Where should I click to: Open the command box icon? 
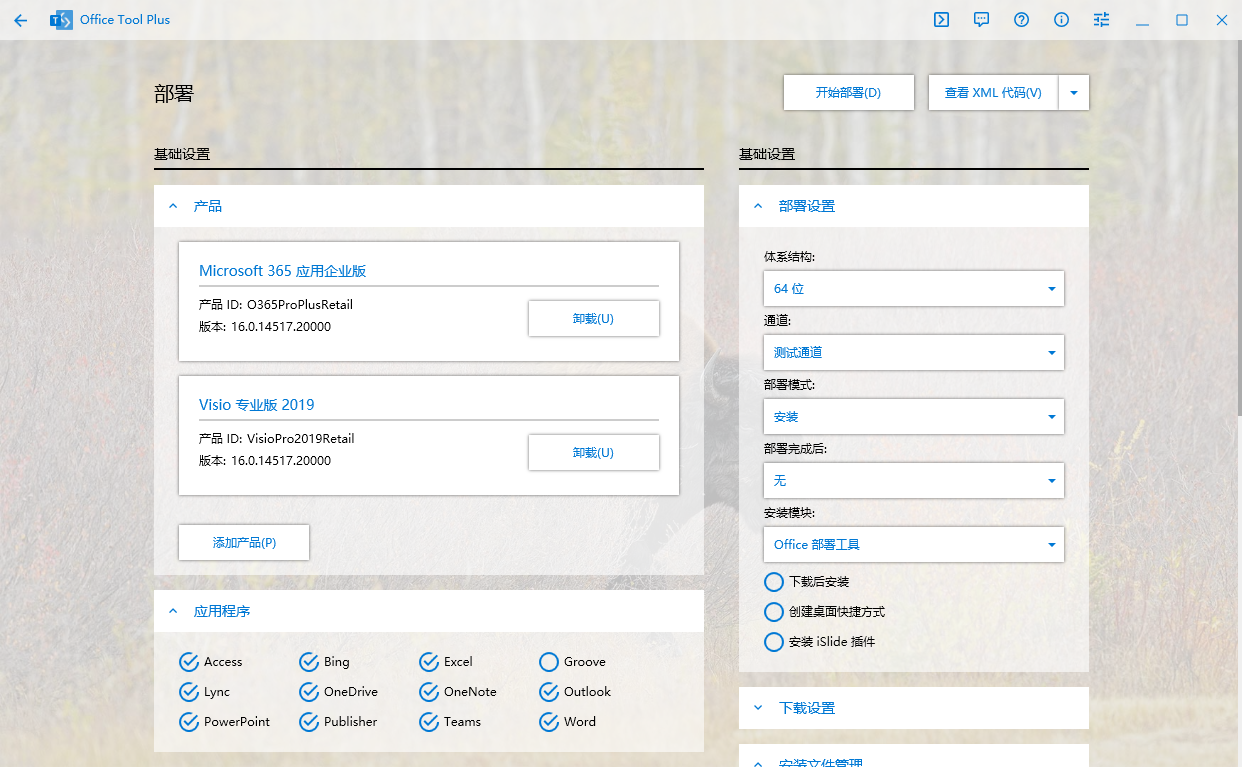click(941, 19)
